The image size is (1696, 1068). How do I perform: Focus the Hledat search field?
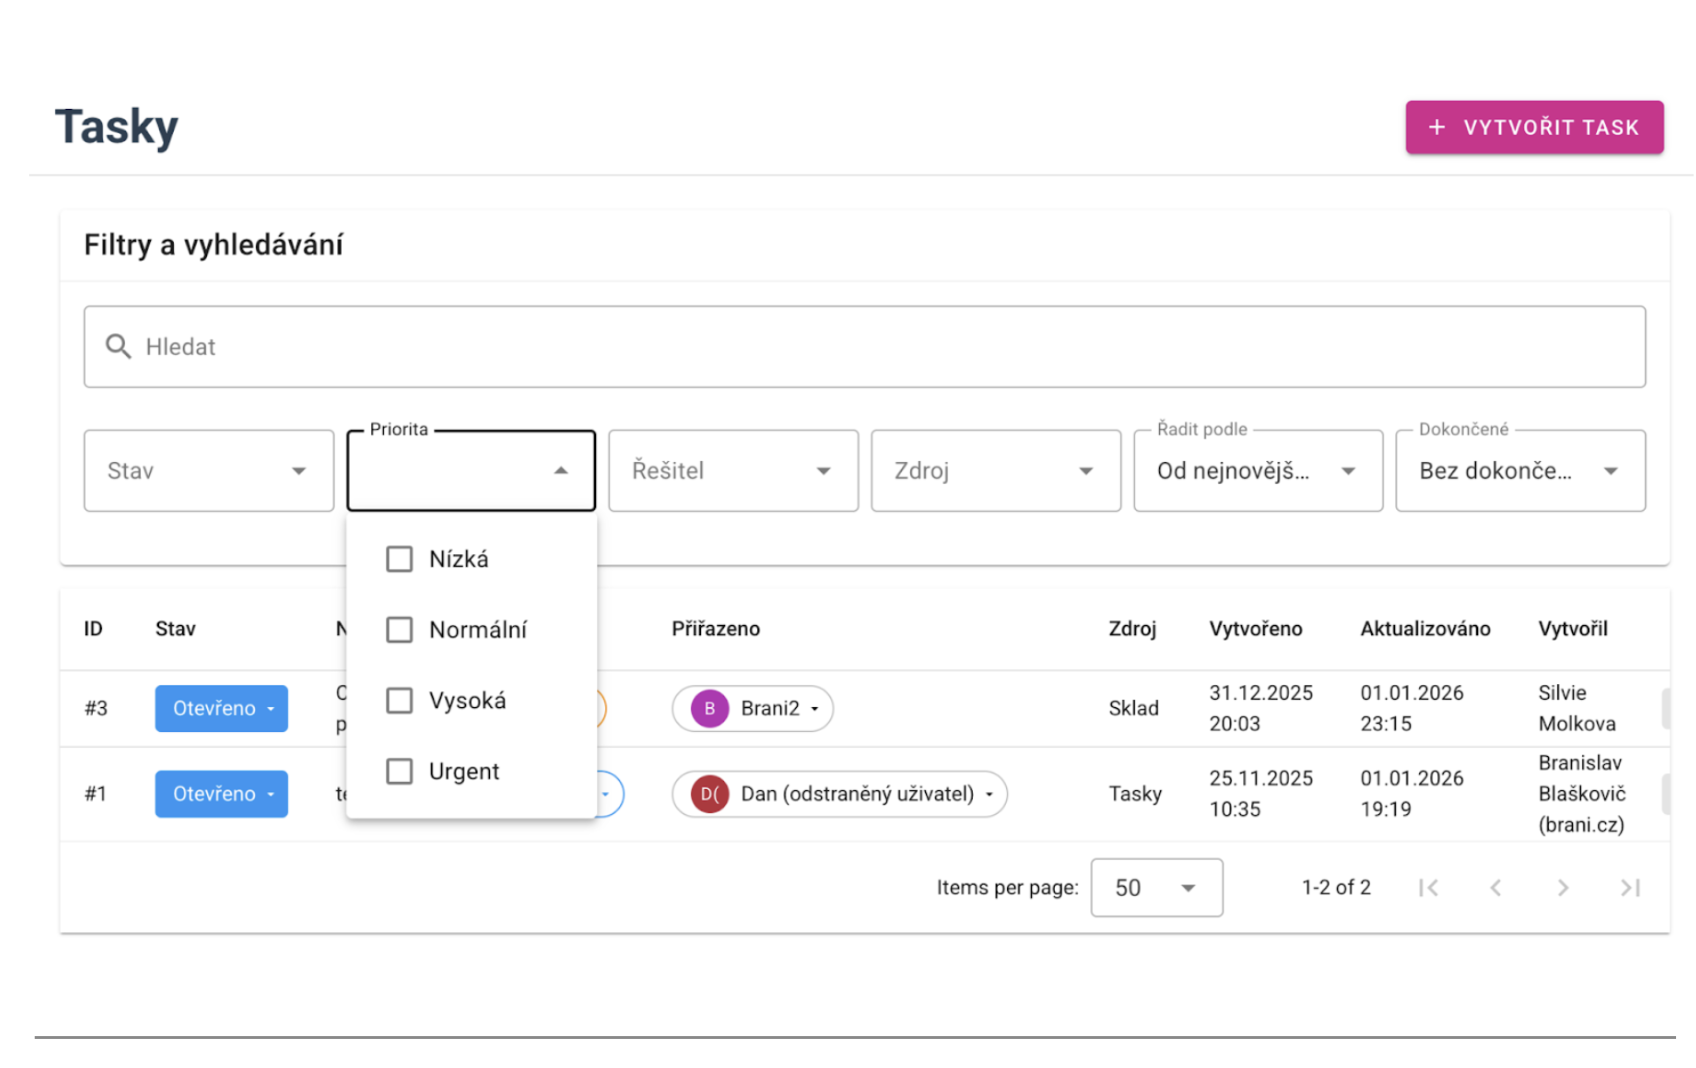click(864, 346)
